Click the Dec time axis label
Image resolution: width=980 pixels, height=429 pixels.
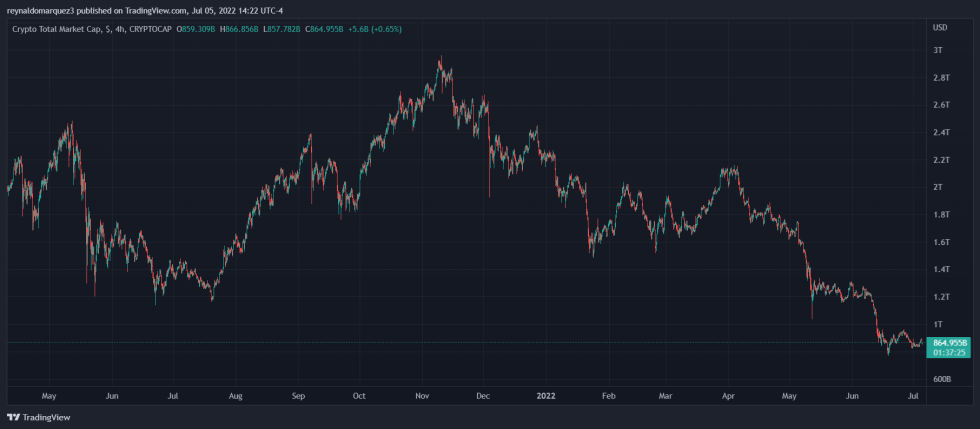(482, 396)
